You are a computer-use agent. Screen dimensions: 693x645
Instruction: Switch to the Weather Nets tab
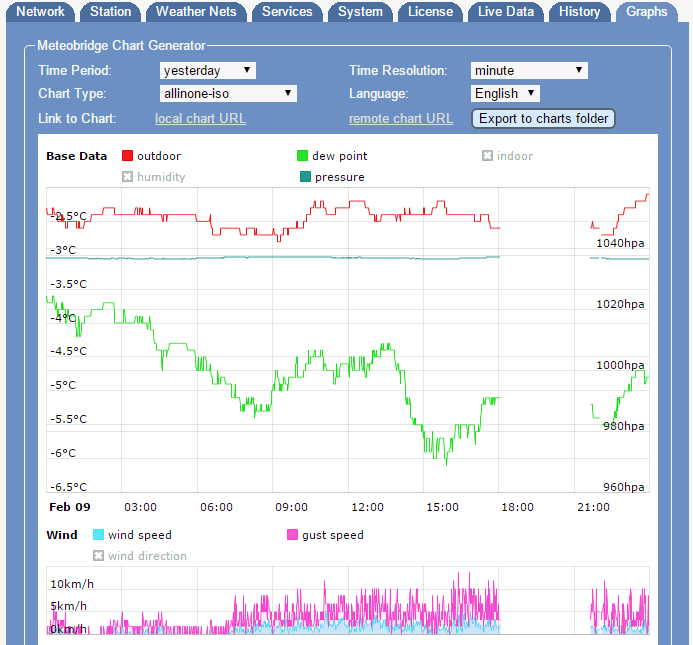point(196,11)
